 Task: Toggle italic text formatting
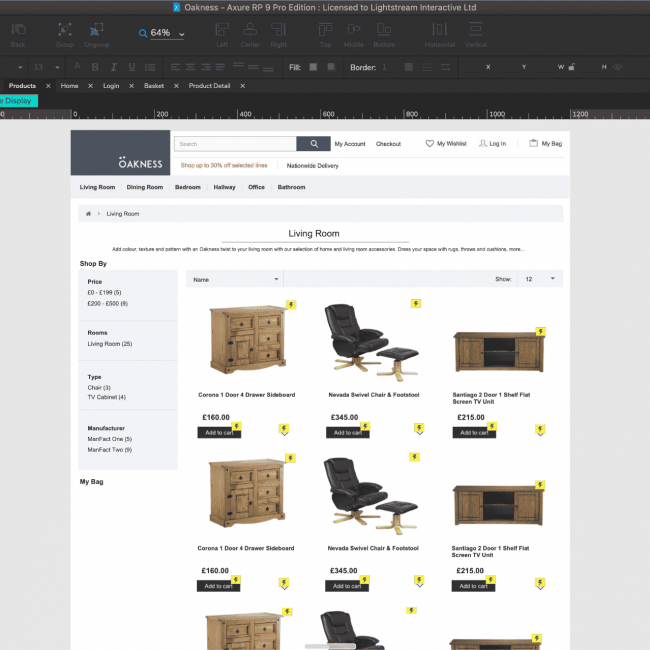pyautogui.click(x=113, y=67)
